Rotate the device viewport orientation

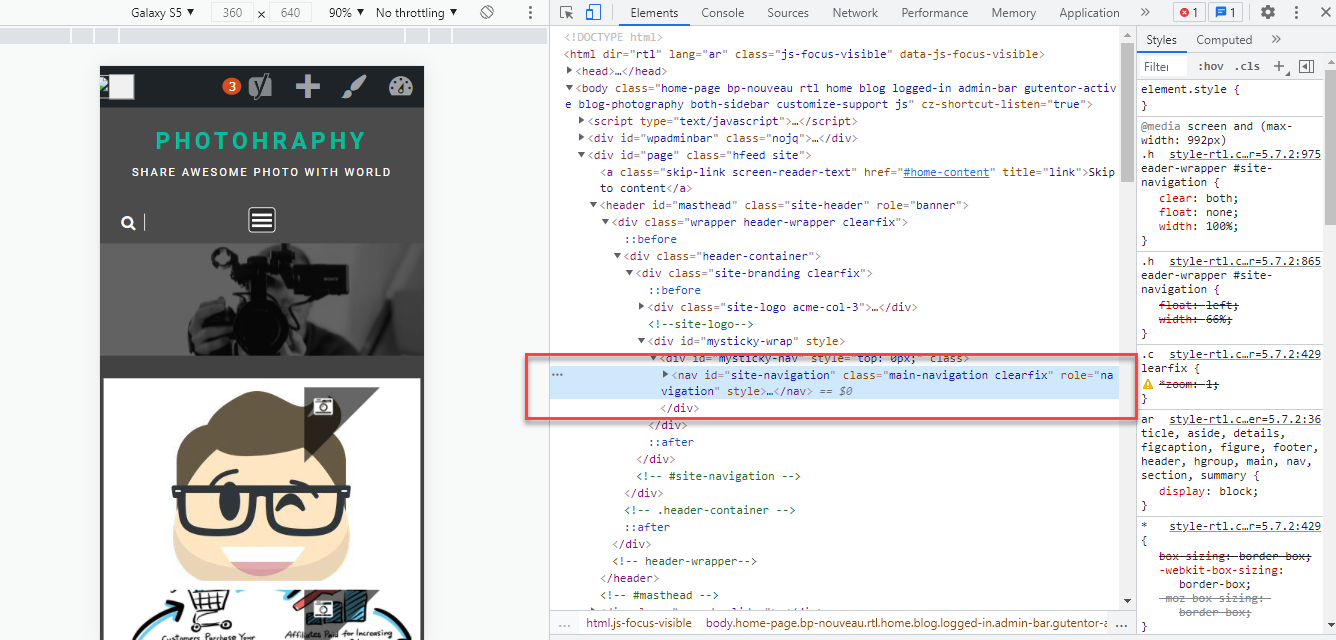pos(487,13)
